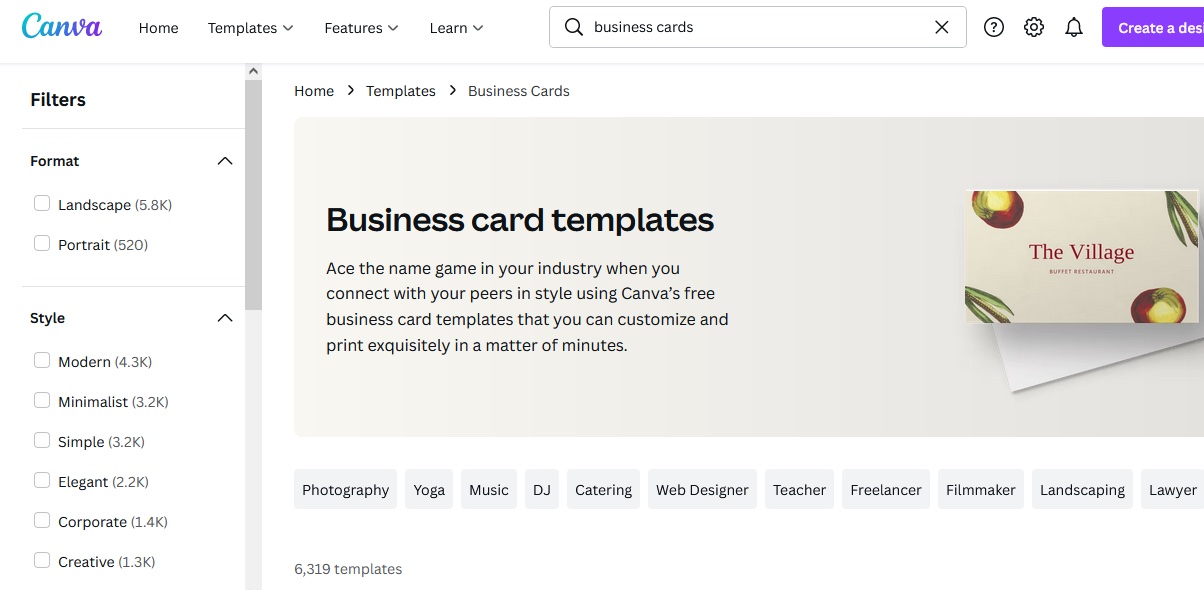Image resolution: width=1204 pixels, height=590 pixels.
Task: Collapse the Style filter section
Action: click(225, 317)
